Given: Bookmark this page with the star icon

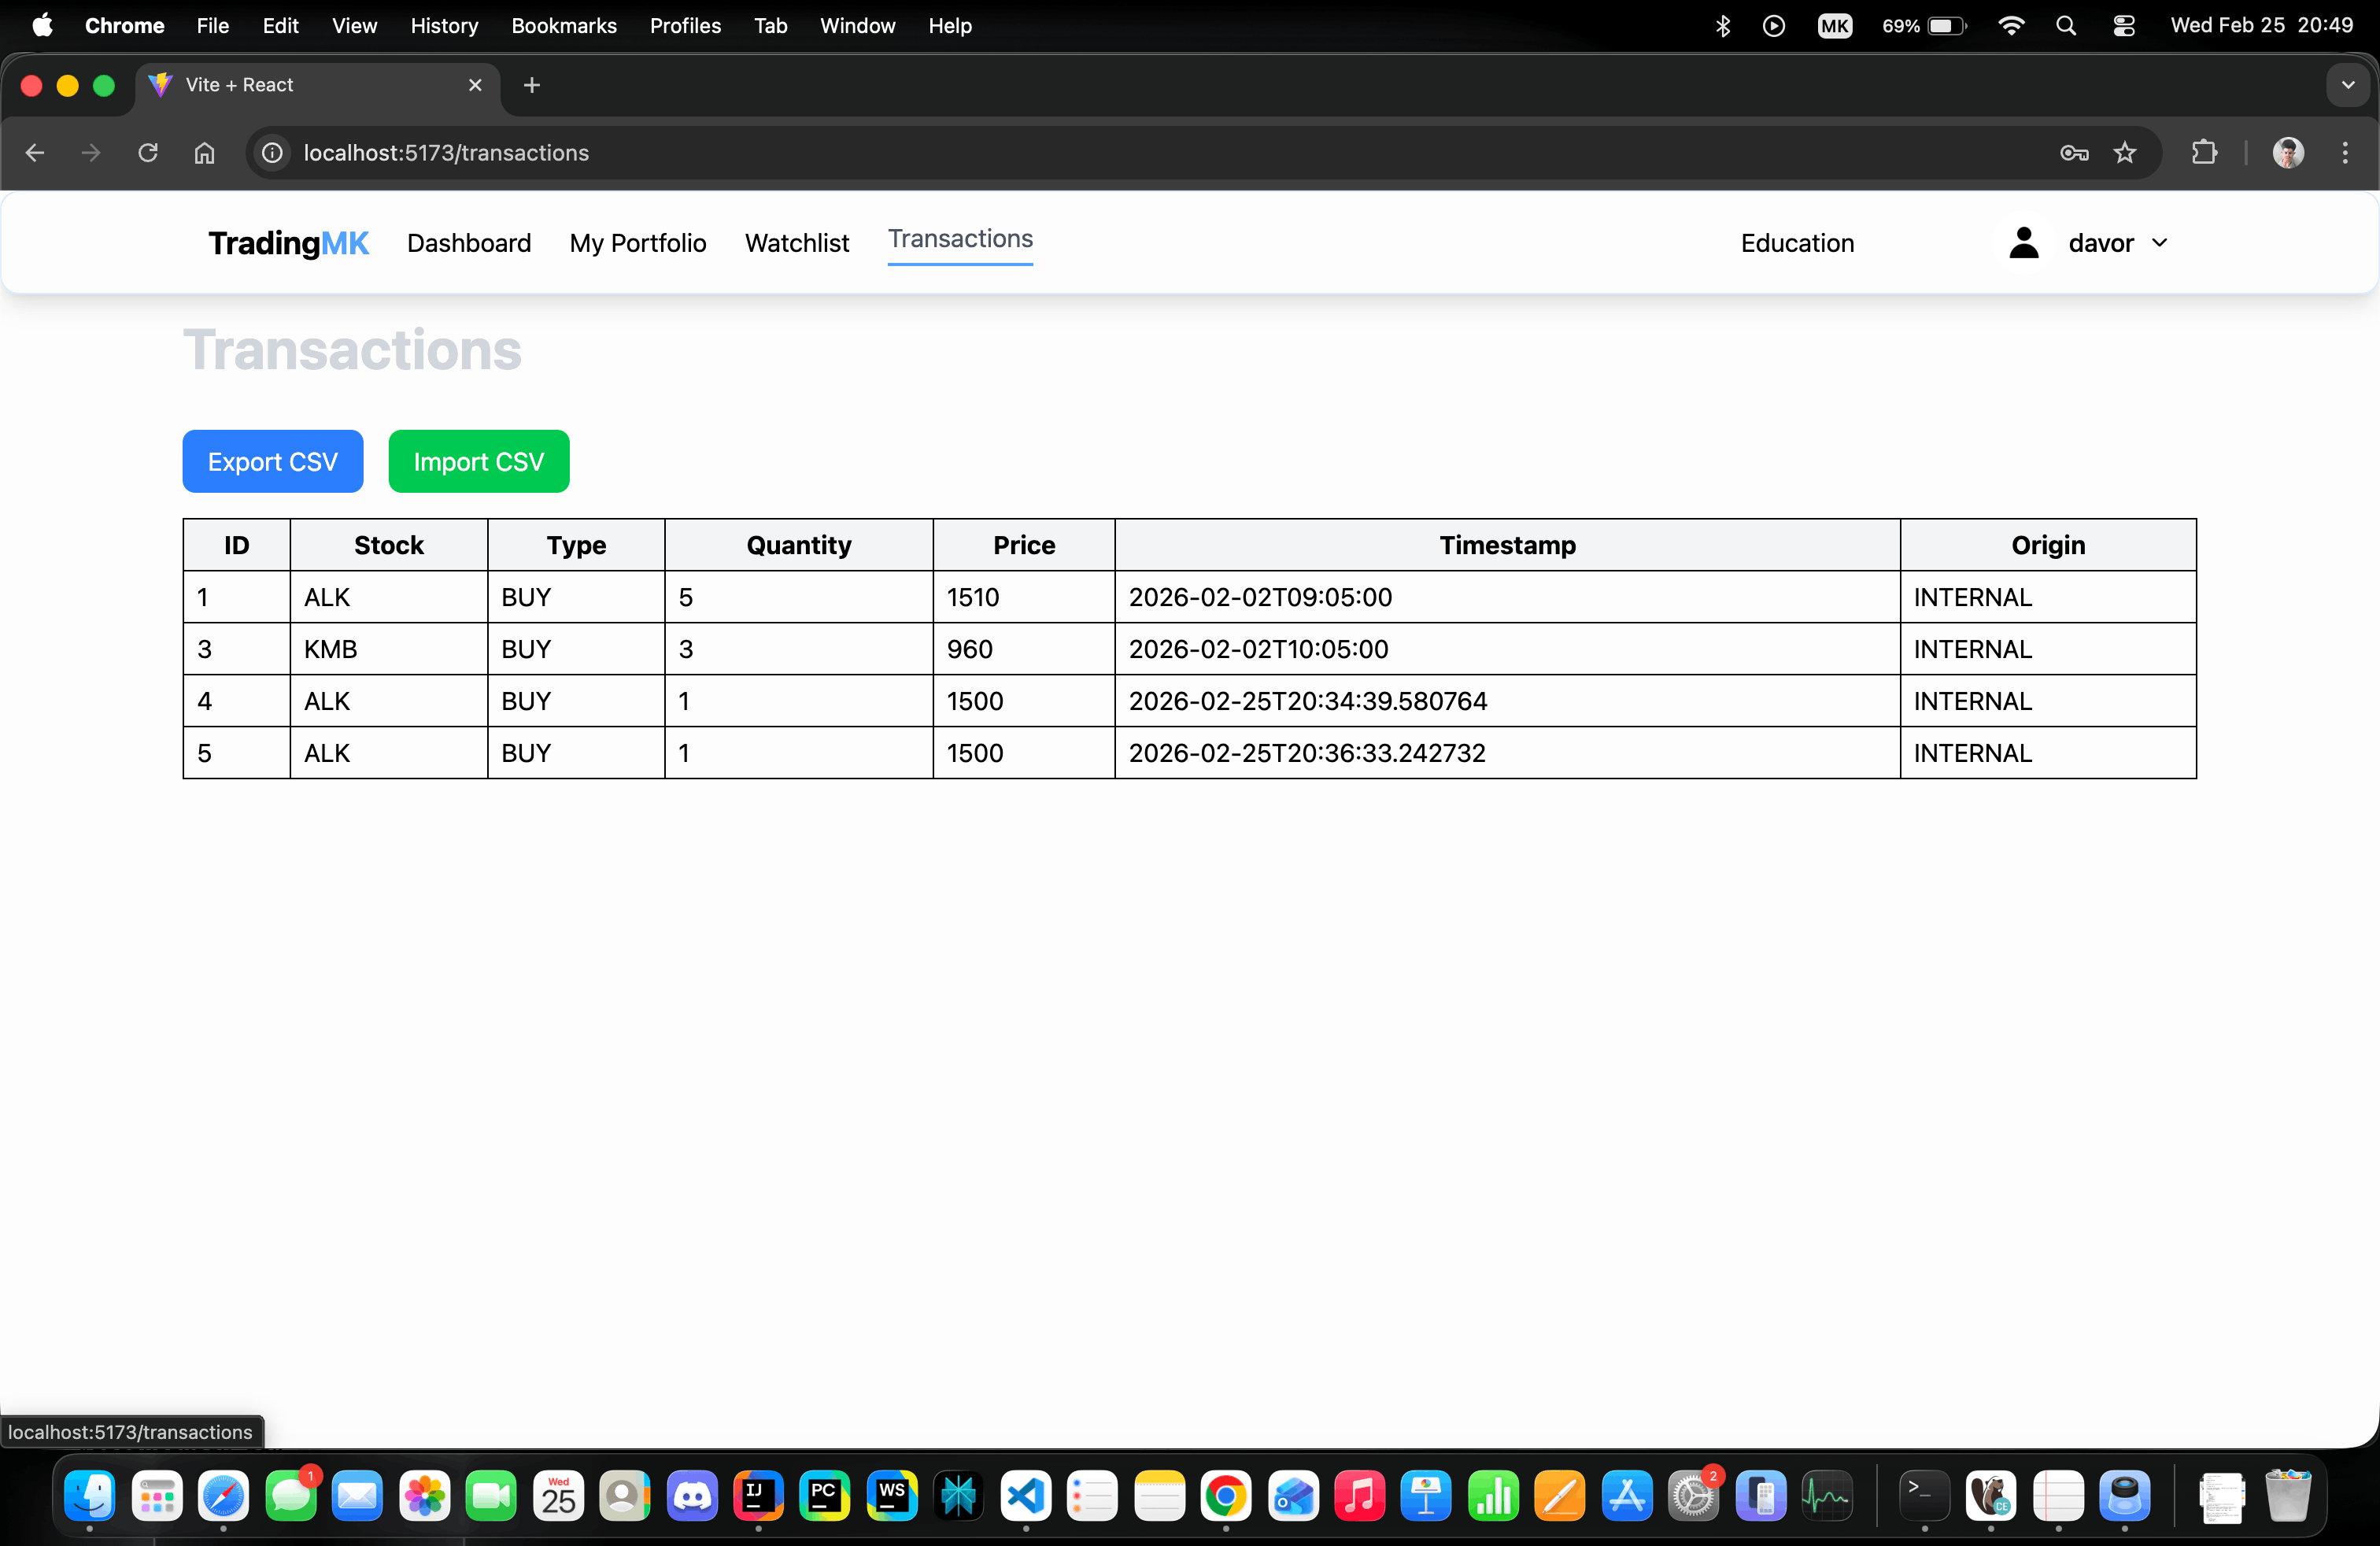Looking at the screenshot, I should (2124, 153).
